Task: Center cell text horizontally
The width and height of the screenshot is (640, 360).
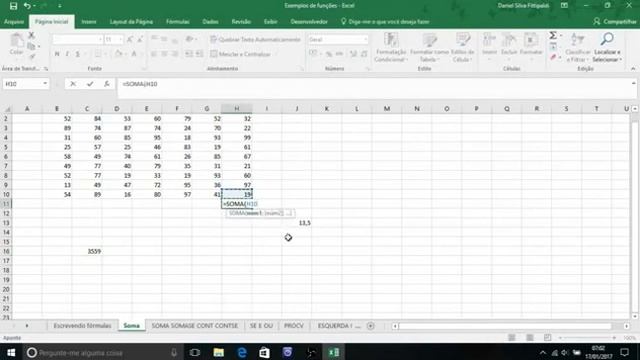Action: click(164, 54)
